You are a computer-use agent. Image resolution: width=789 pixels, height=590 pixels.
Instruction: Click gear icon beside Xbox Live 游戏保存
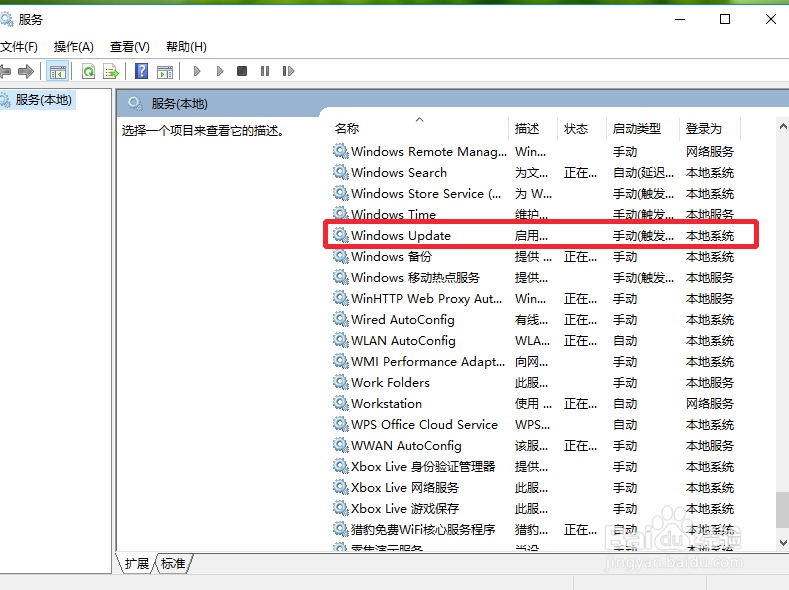341,508
